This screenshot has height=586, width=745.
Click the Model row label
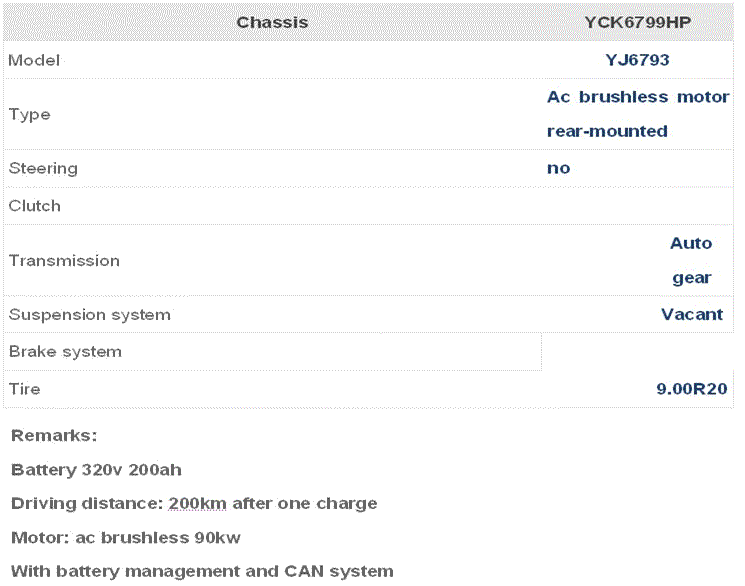pos(34,60)
